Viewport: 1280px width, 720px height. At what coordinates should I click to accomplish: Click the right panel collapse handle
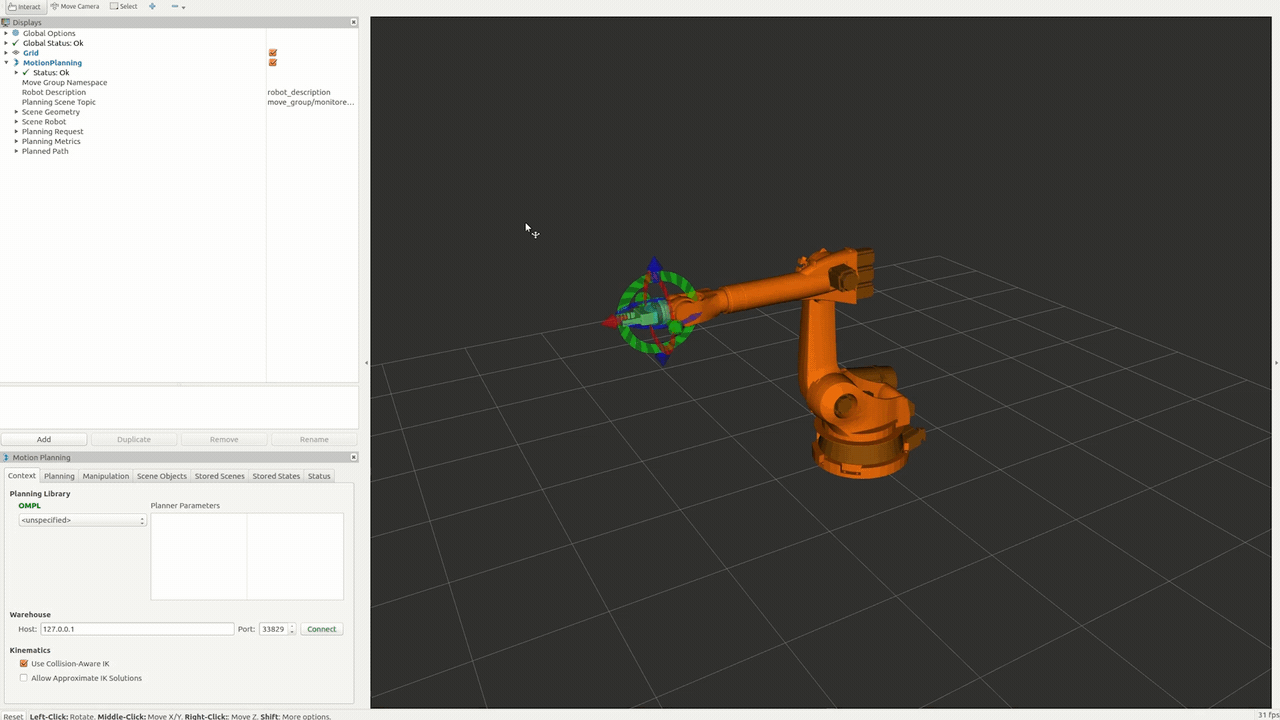[1276, 362]
